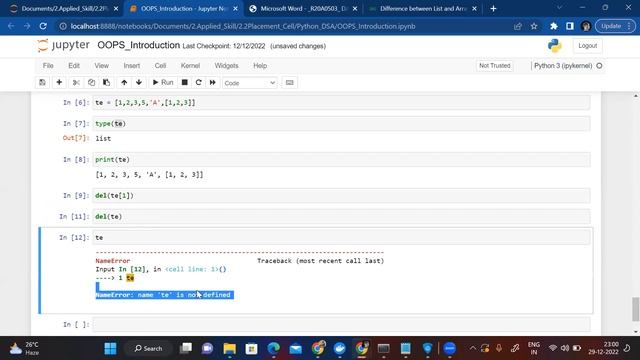Click into cell containing print(te)
This screenshot has width=640, height=360.
tap(341, 160)
